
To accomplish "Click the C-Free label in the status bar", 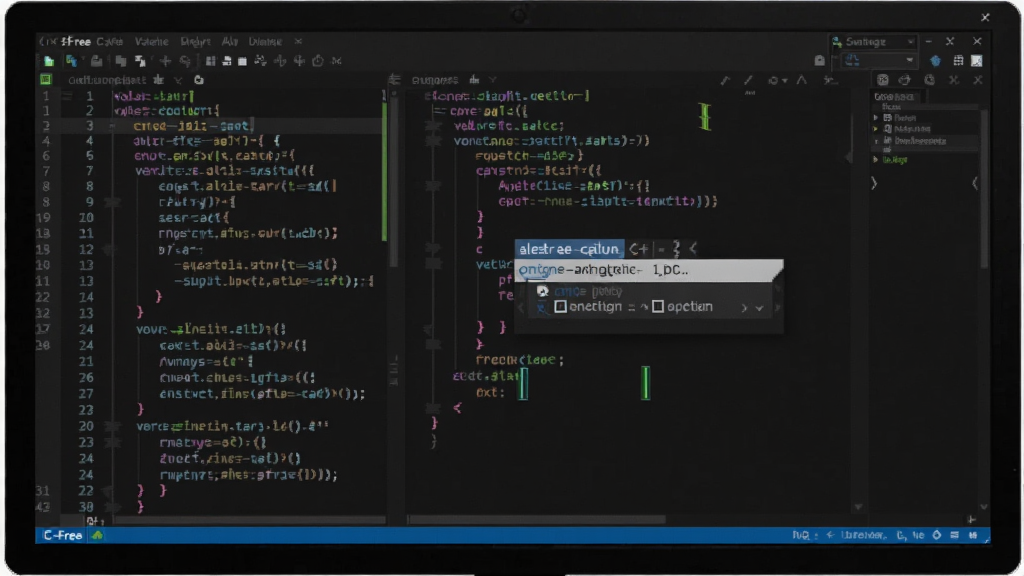I will [x=63, y=536].
